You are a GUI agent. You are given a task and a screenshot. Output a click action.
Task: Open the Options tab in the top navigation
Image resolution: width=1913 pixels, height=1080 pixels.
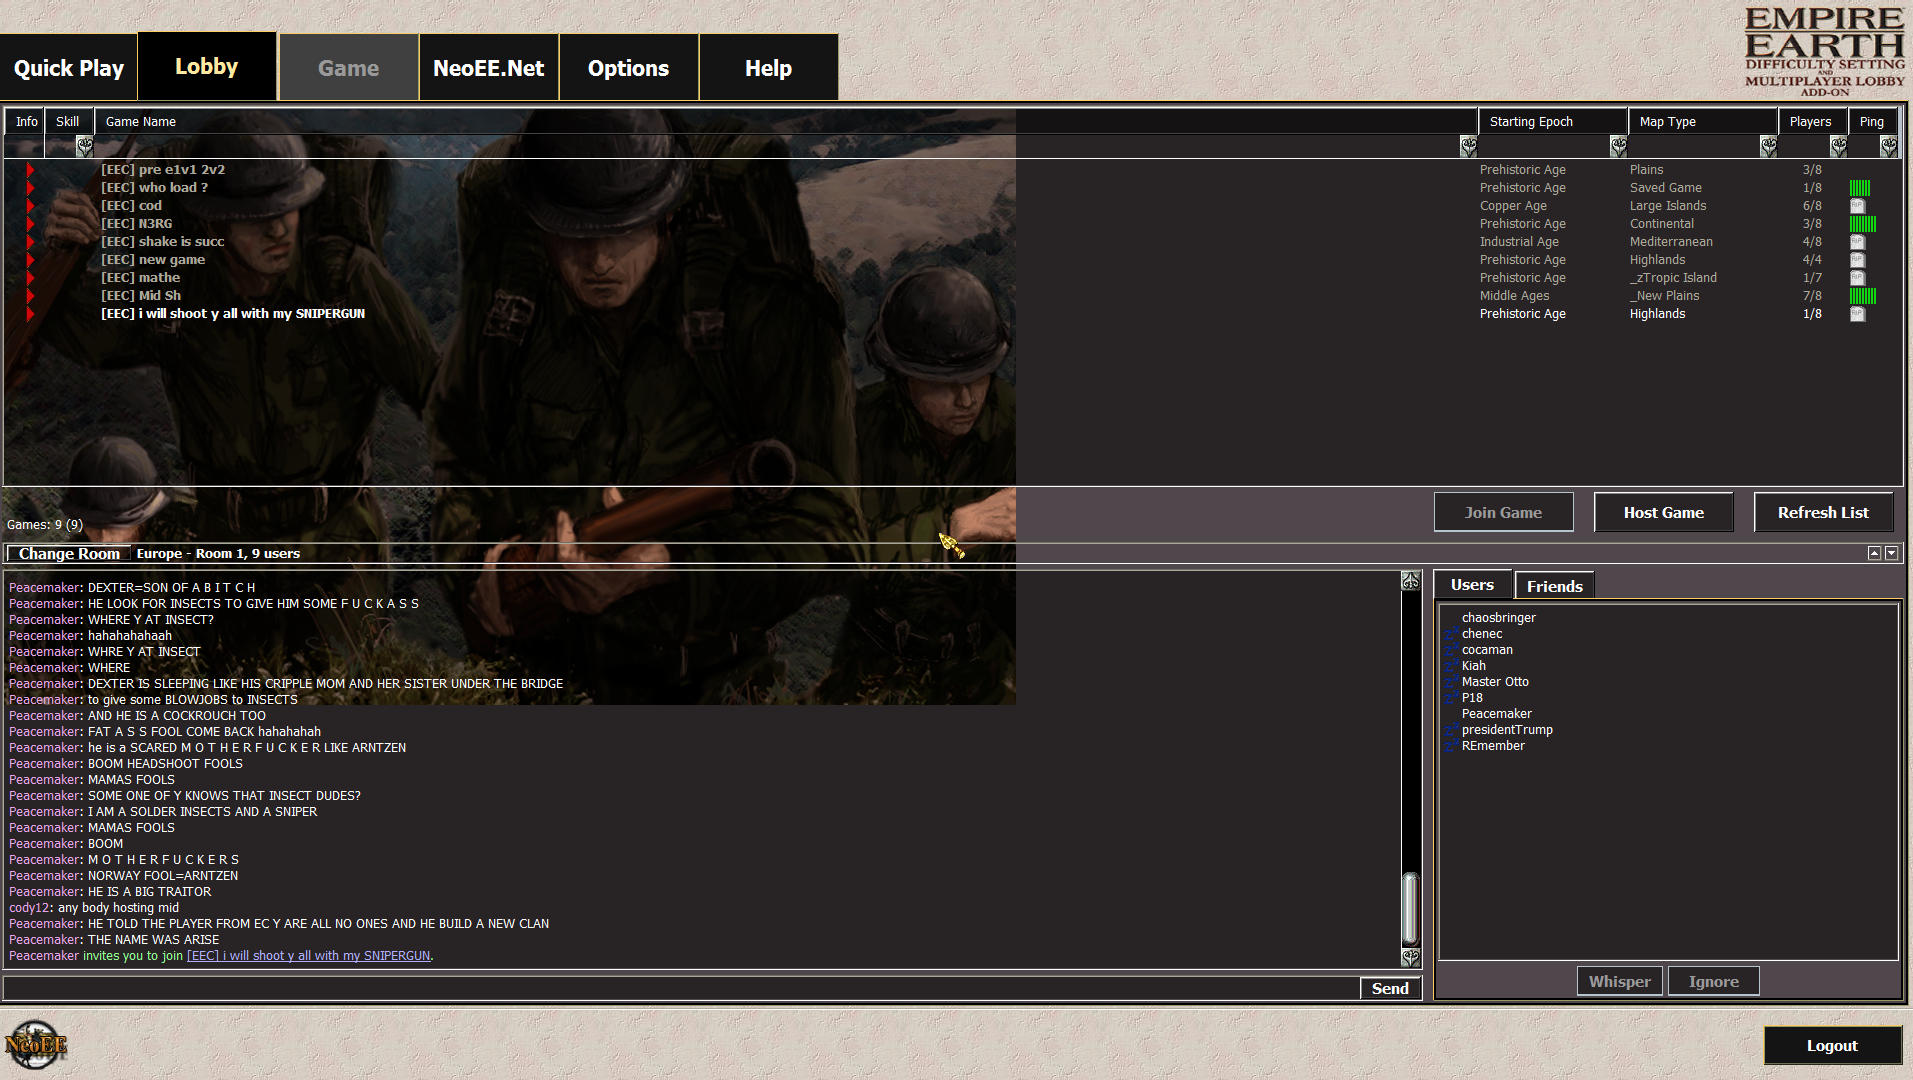628,68
